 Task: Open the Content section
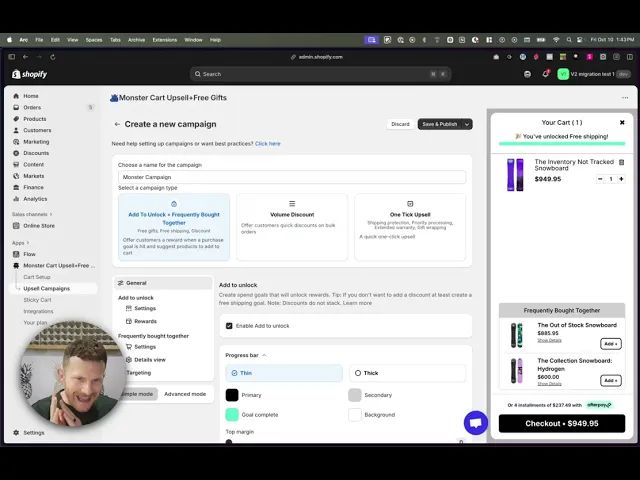coord(33,164)
